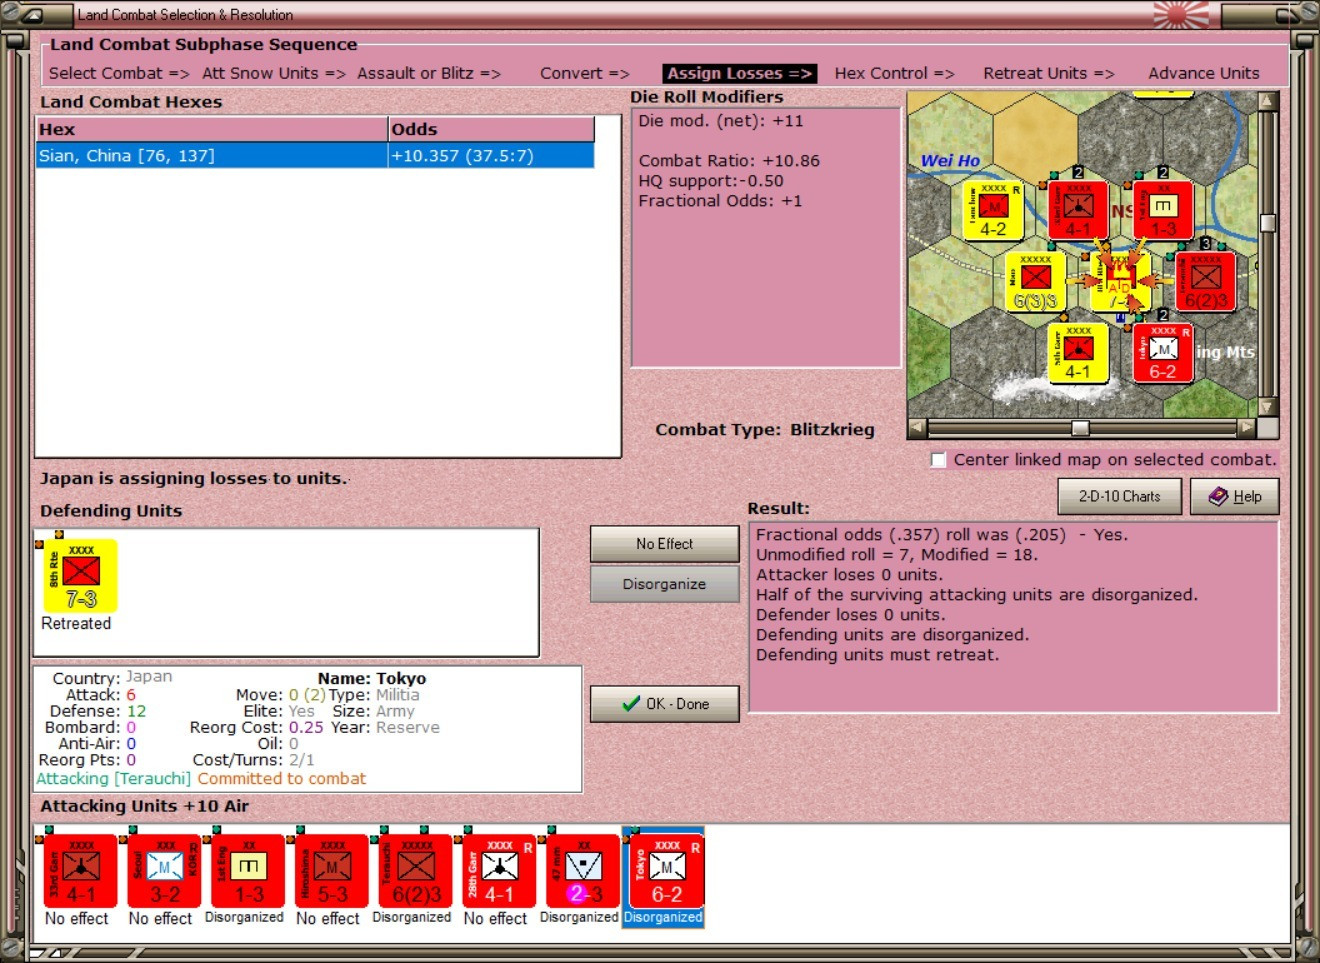Image resolution: width=1320 pixels, height=963 pixels.
Task: Click the Disorganize button
Action: tap(665, 584)
